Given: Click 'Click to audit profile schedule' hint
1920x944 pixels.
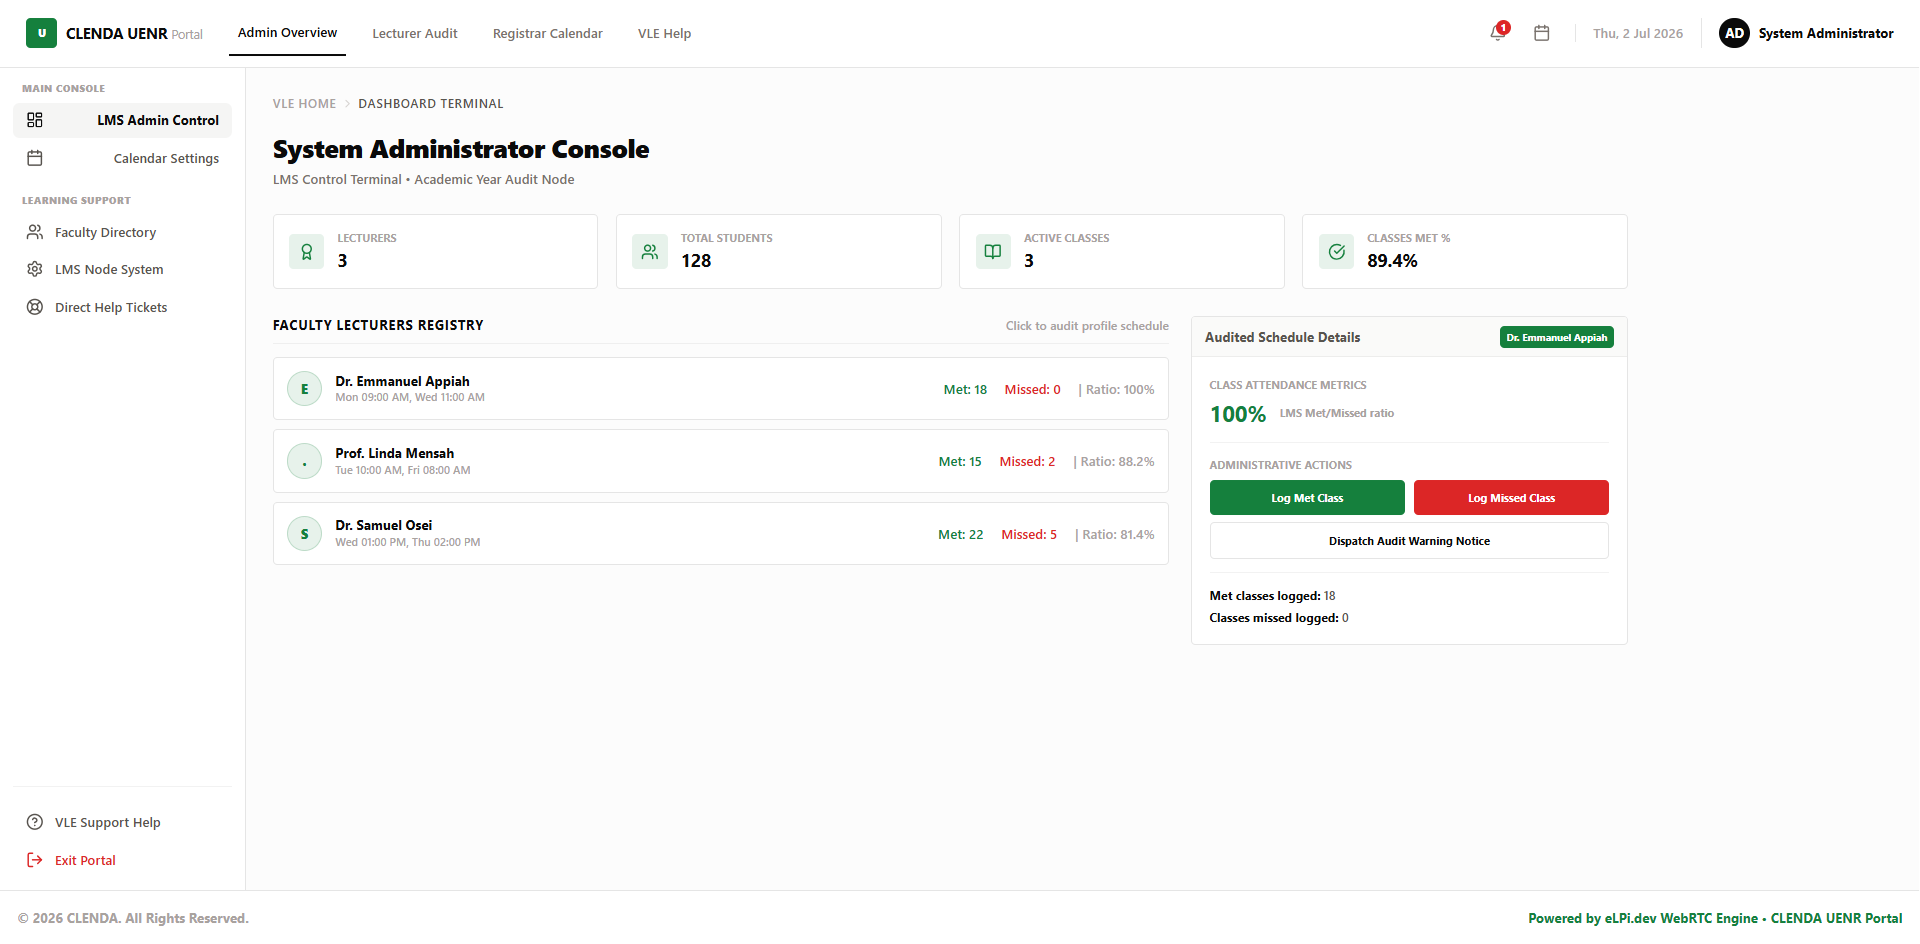Looking at the screenshot, I should (1087, 326).
